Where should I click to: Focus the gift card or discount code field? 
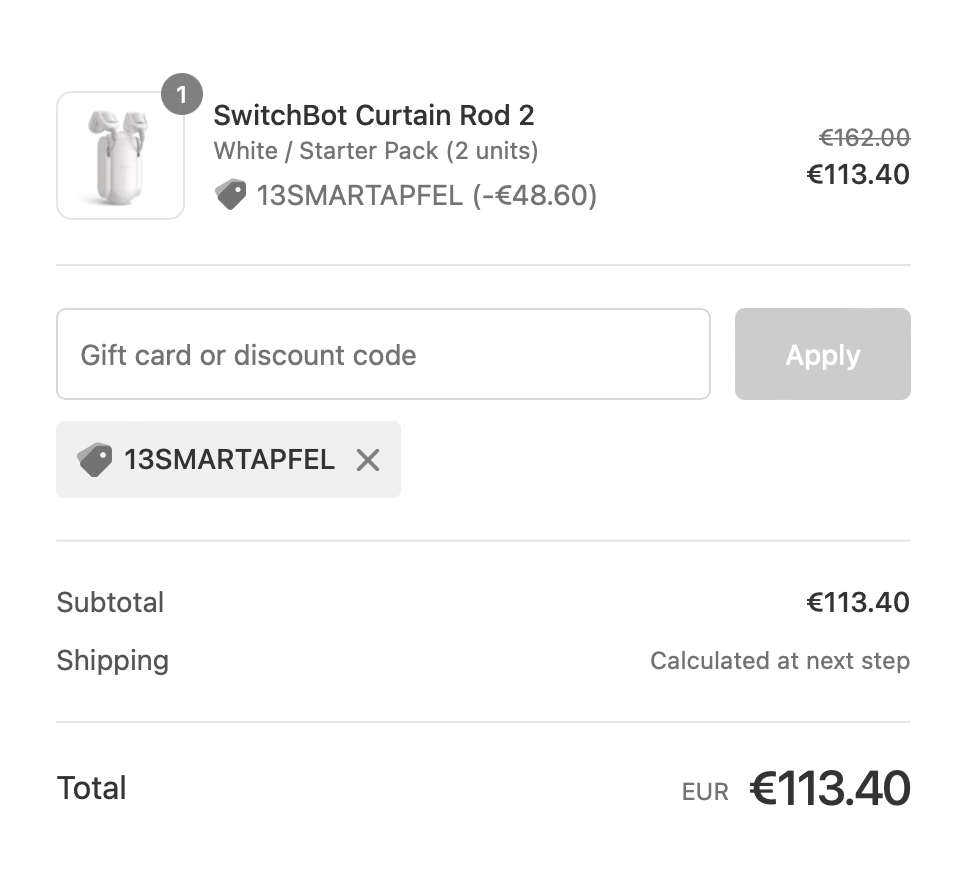pyautogui.click(x=383, y=355)
